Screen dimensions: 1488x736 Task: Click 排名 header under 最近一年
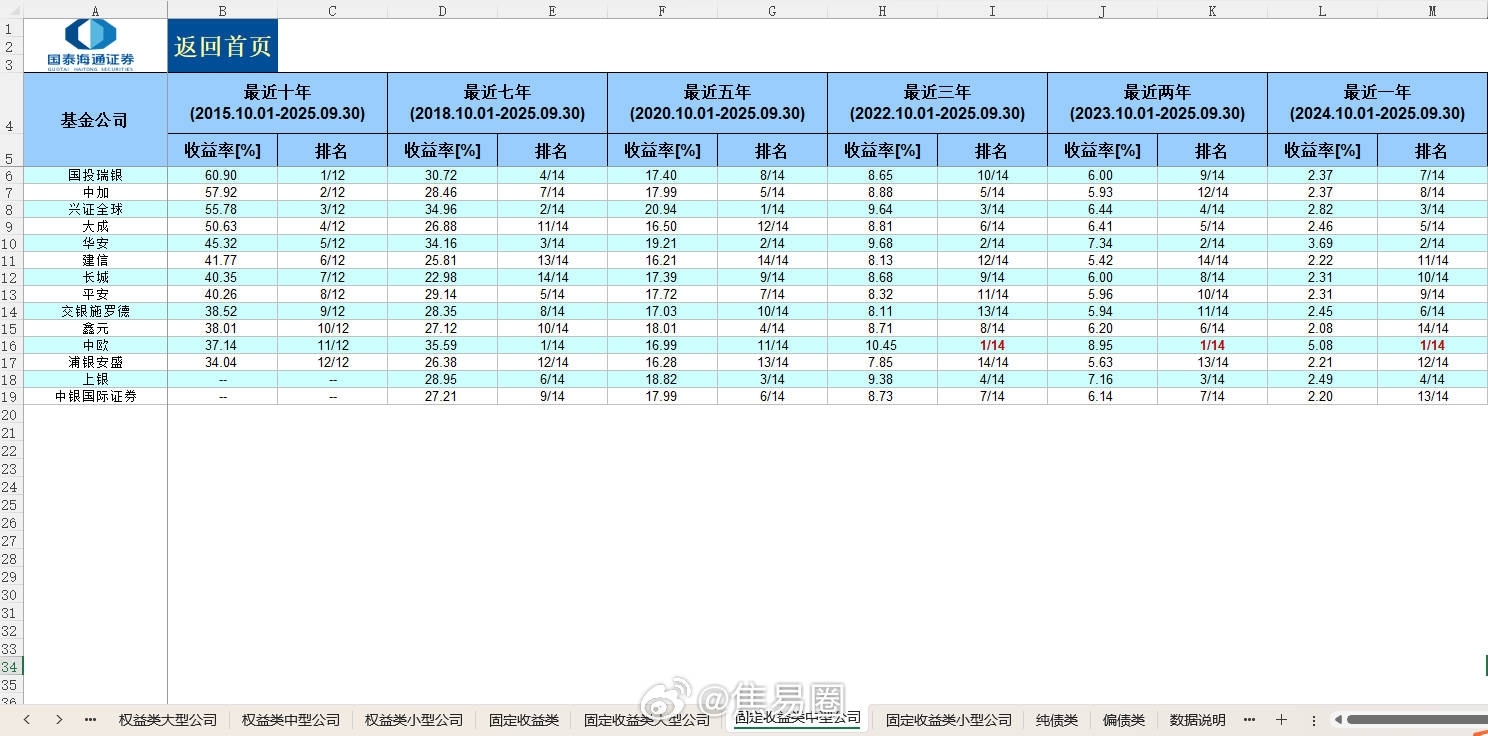tap(1432, 150)
